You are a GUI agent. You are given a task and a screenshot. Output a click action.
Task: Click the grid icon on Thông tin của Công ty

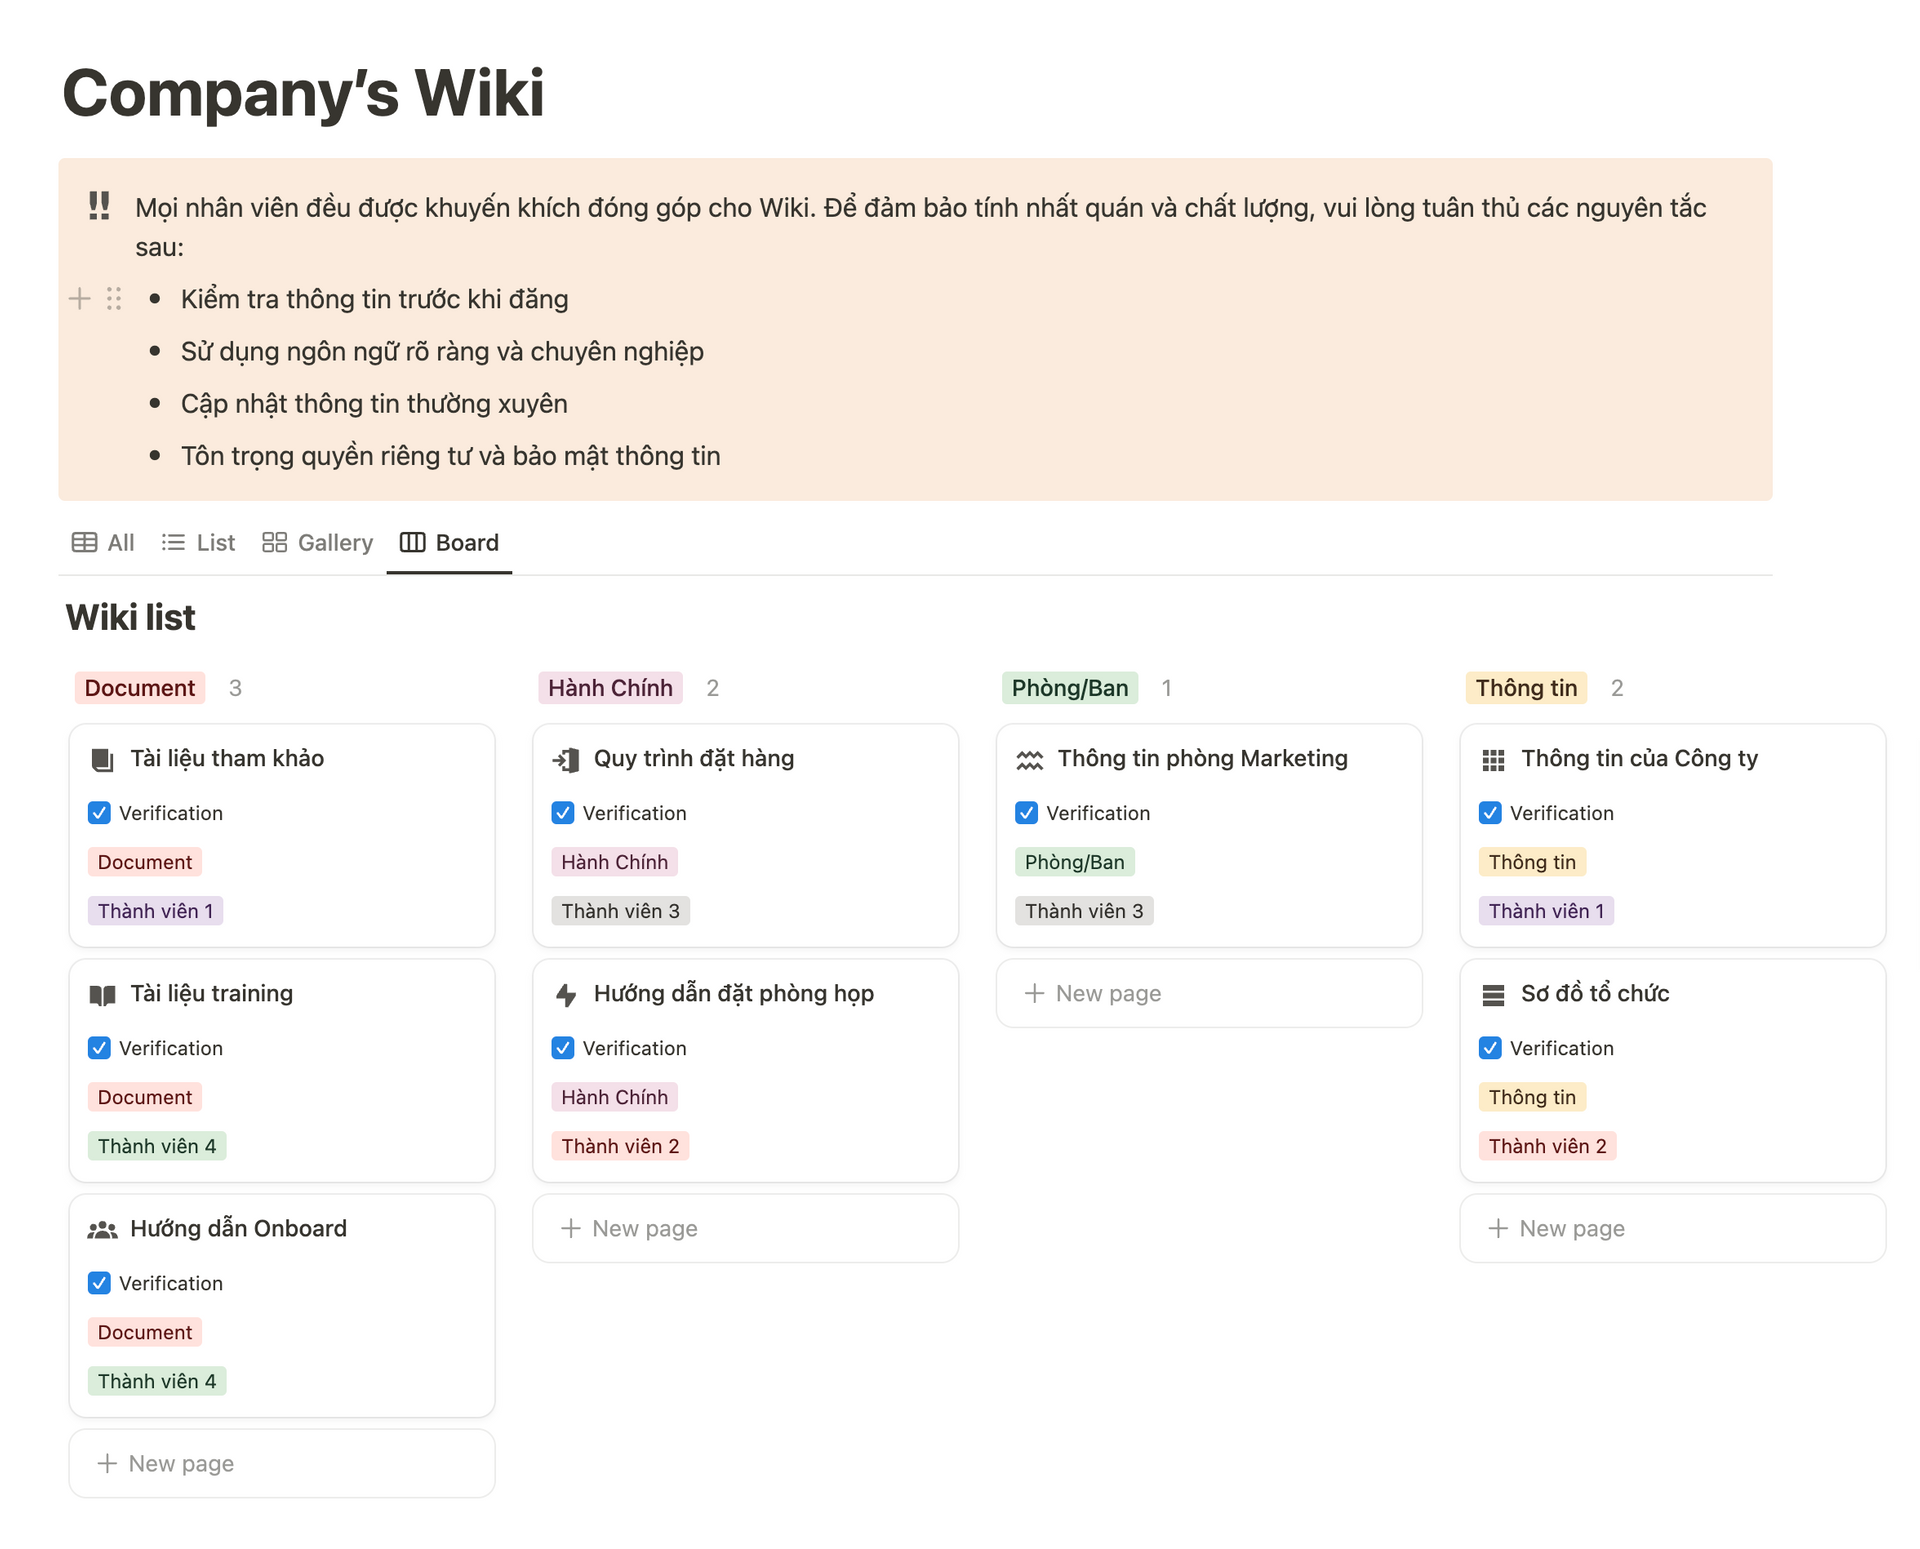pyautogui.click(x=1494, y=758)
